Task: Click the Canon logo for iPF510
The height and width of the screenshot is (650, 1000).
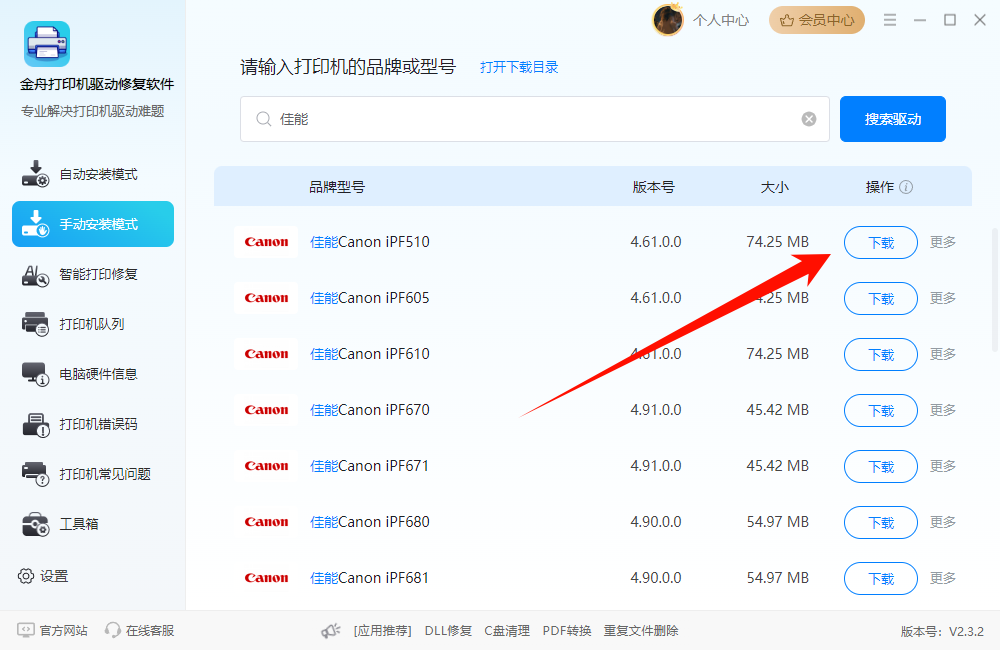Action: pos(266,242)
